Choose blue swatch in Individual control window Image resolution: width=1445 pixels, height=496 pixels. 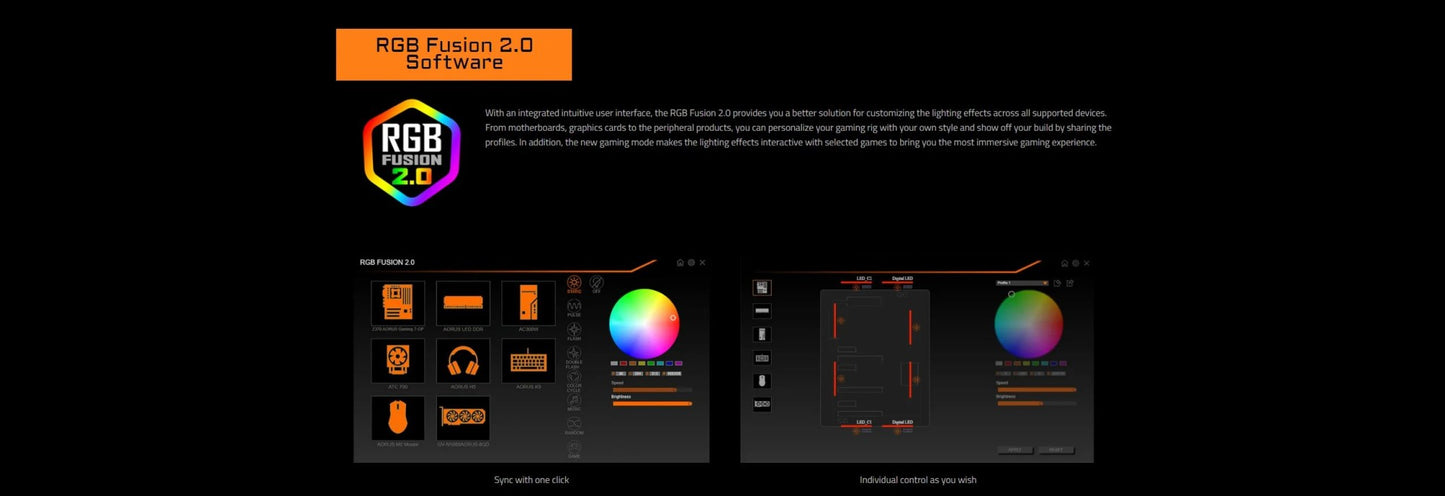point(1054,363)
